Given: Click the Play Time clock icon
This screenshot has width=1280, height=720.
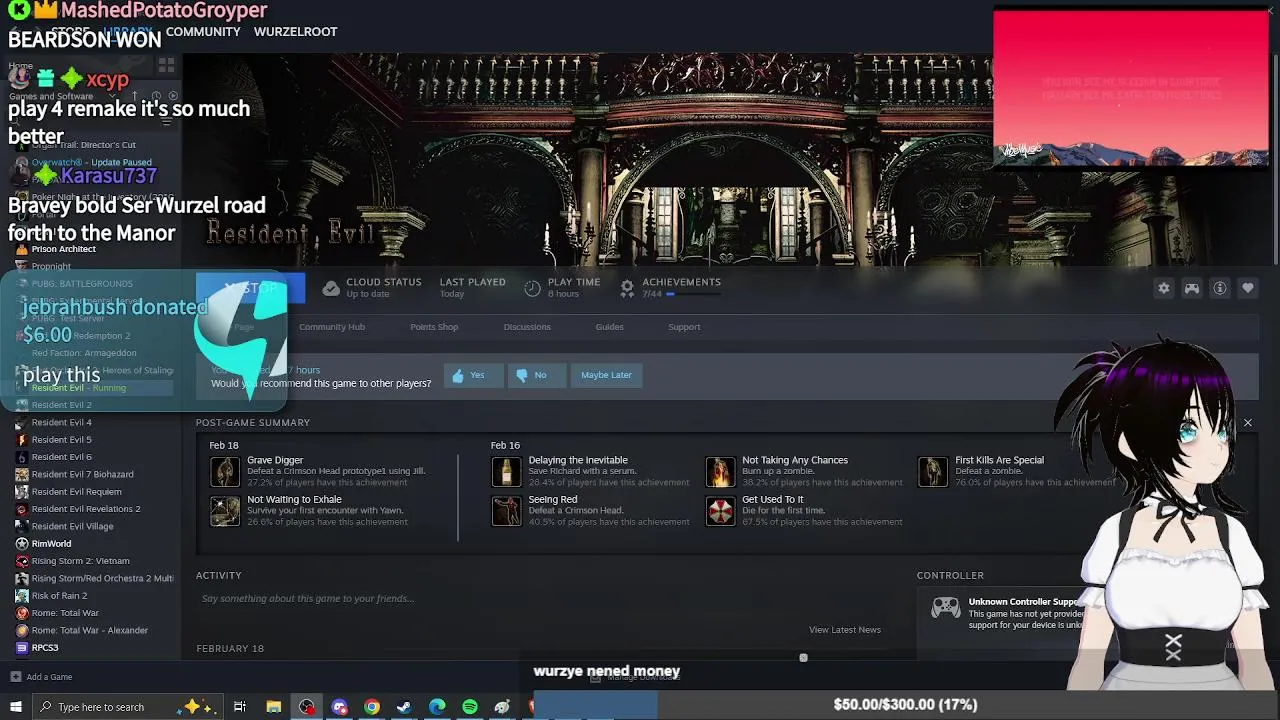Looking at the screenshot, I should pyautogui.click(x=532, y=288).
